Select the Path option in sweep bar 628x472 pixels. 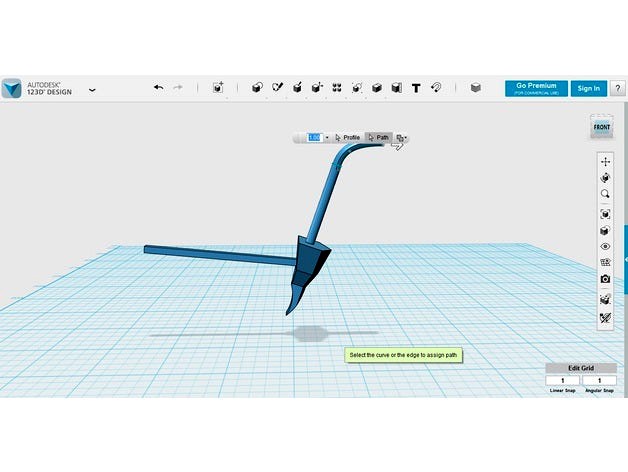(x=378, y=137)
